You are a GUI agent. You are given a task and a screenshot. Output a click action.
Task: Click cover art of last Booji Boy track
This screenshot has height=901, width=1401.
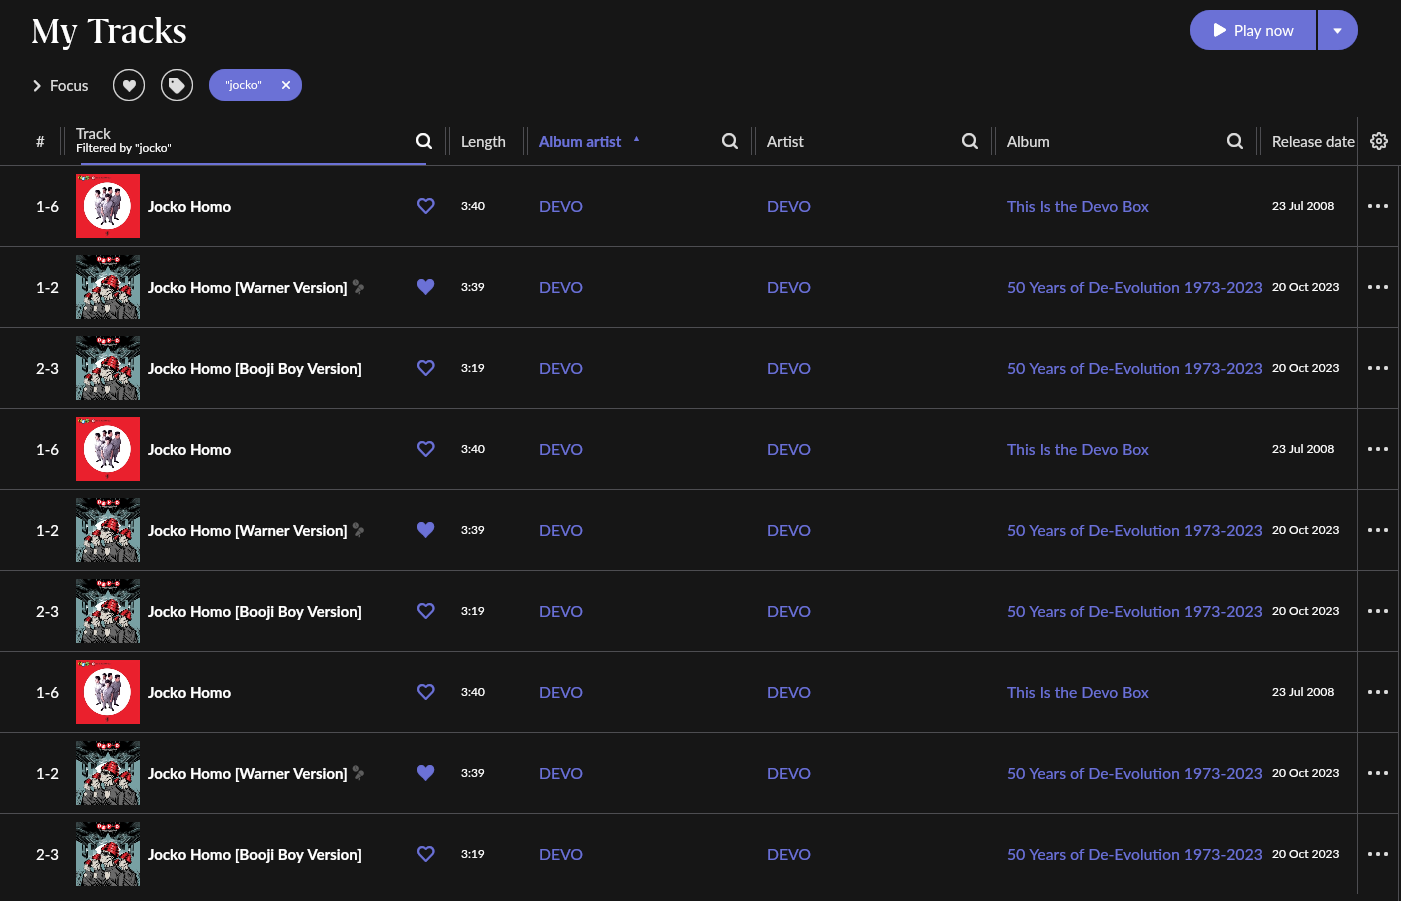[108, 854]
